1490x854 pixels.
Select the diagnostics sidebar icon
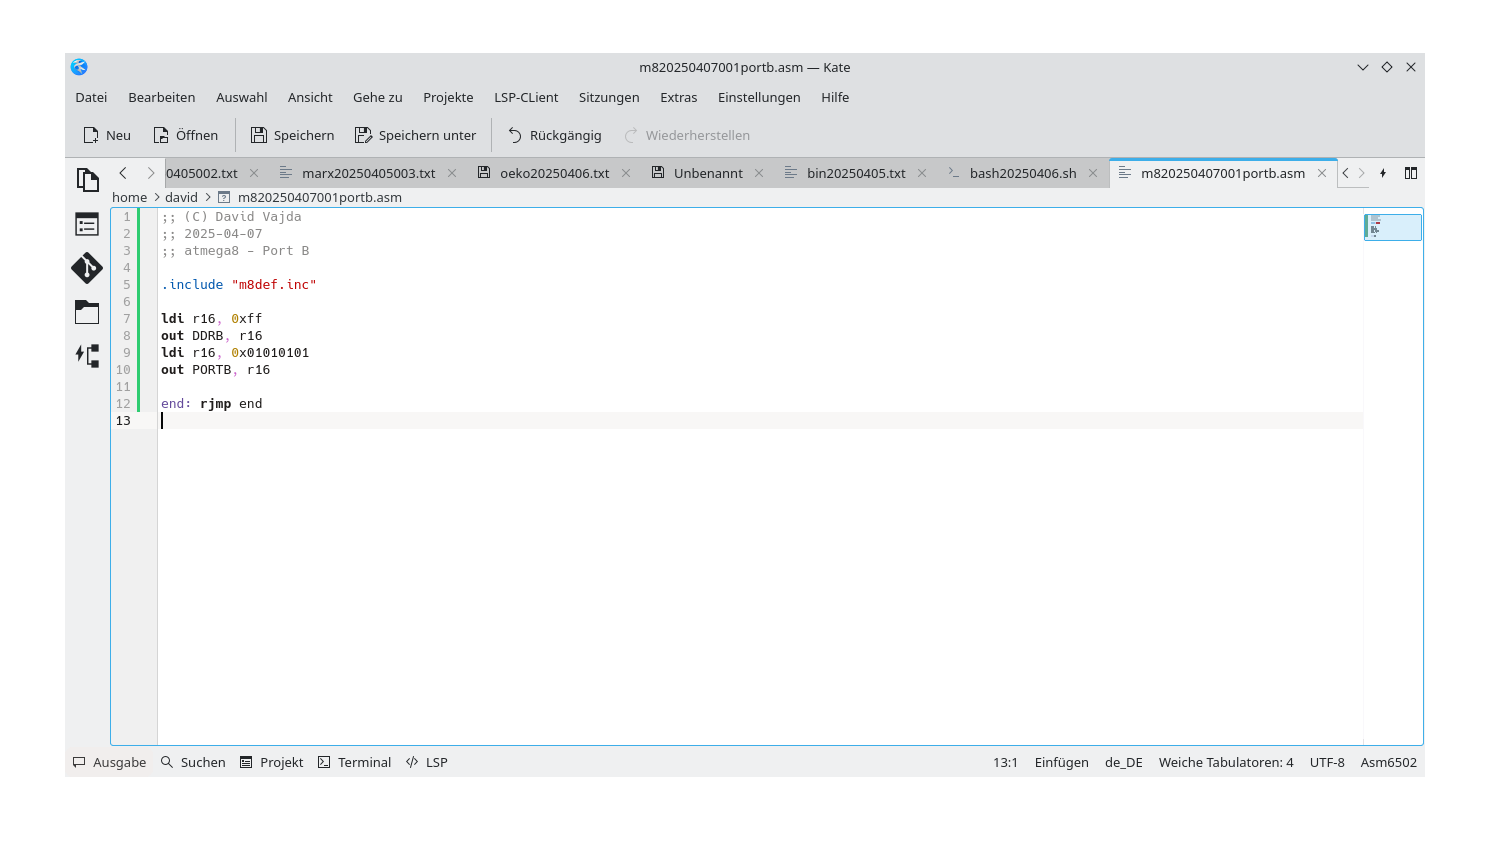(x=87, y=355)
